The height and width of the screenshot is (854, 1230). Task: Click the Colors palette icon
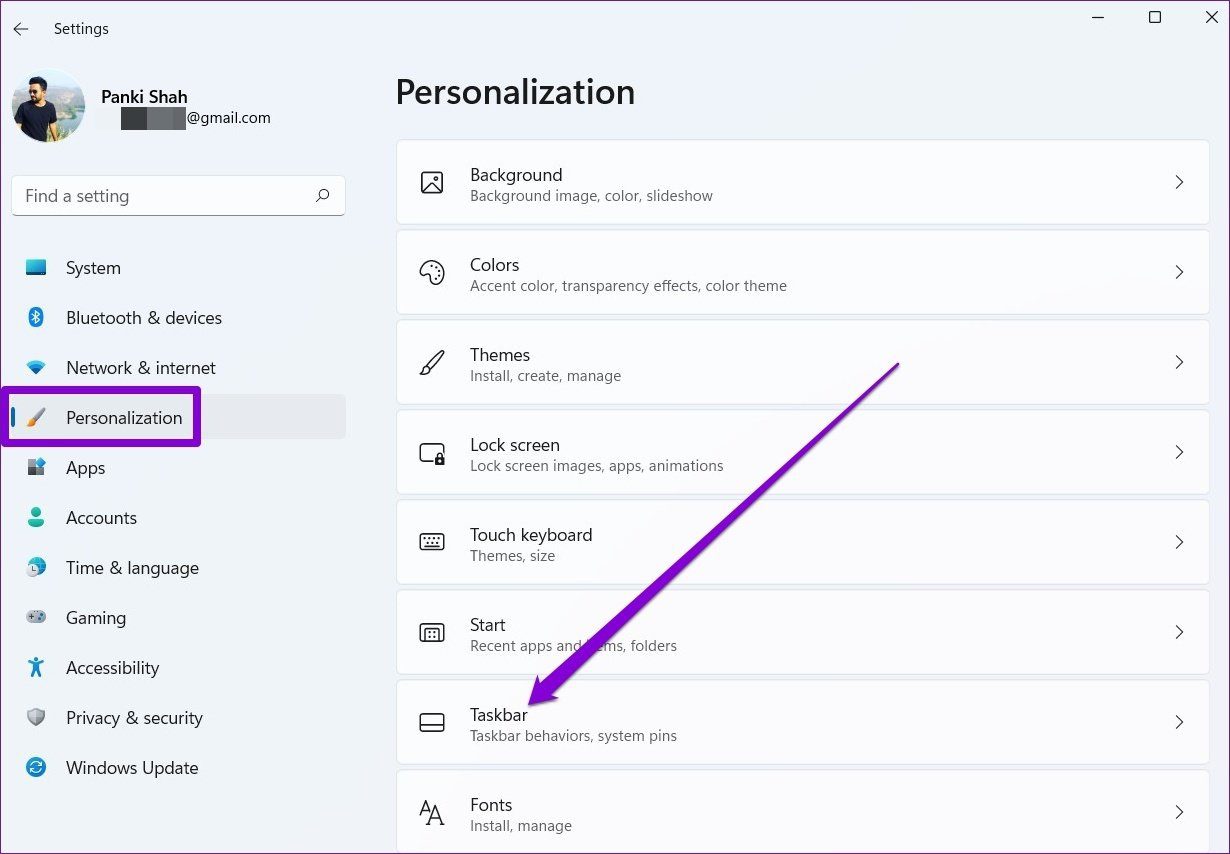point(432,273)
